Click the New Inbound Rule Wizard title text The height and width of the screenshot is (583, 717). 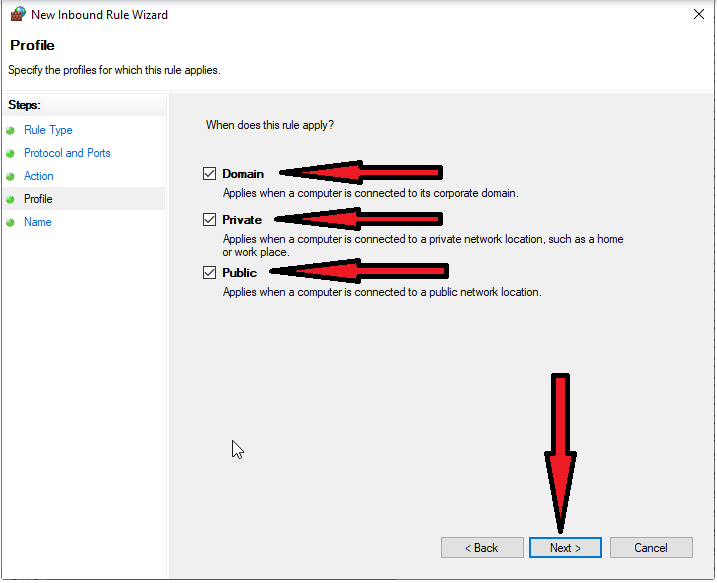point(99,15)
